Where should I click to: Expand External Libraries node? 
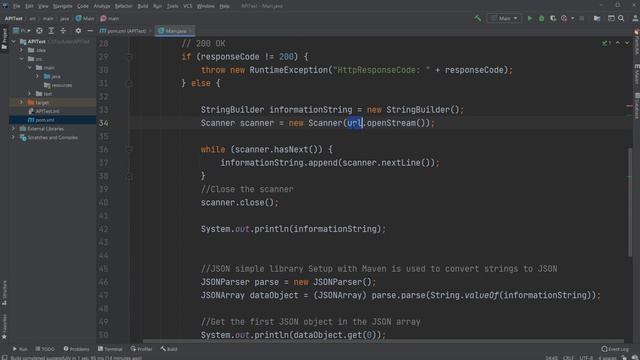coord(13,129)
